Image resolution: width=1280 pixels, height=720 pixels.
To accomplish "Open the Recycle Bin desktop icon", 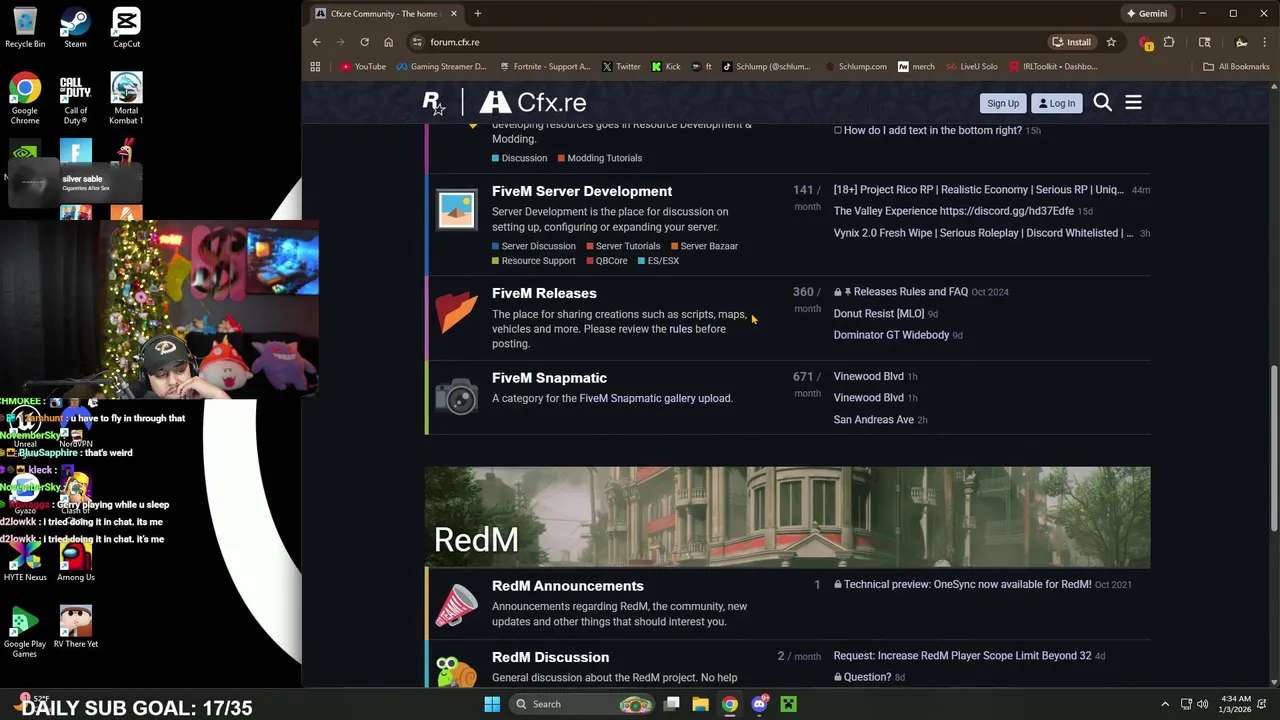I will point(25,28).
